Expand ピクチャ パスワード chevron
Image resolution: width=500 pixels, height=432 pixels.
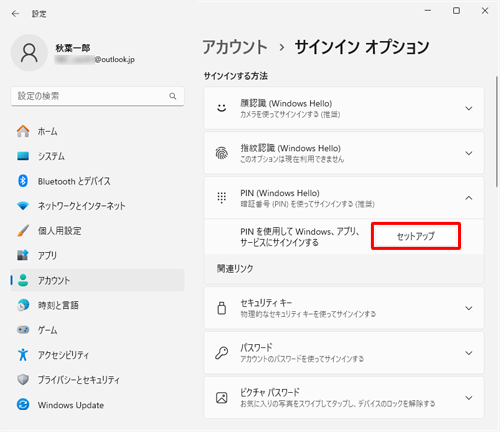pyautogui.click(x=469, y=398)
